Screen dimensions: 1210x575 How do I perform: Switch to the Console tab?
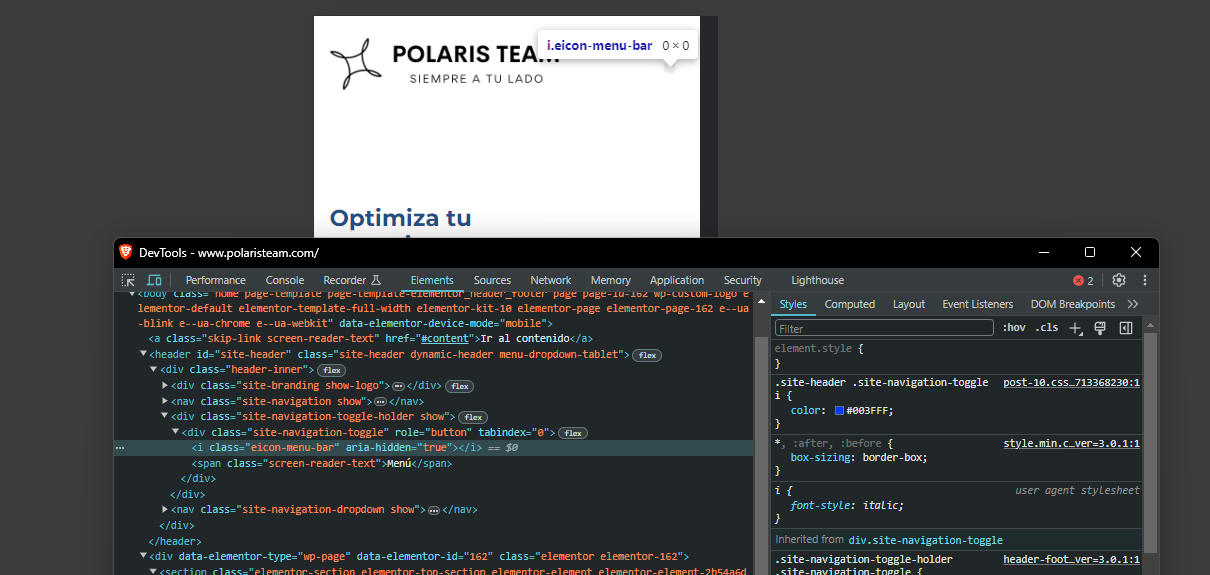click(285, 280)
